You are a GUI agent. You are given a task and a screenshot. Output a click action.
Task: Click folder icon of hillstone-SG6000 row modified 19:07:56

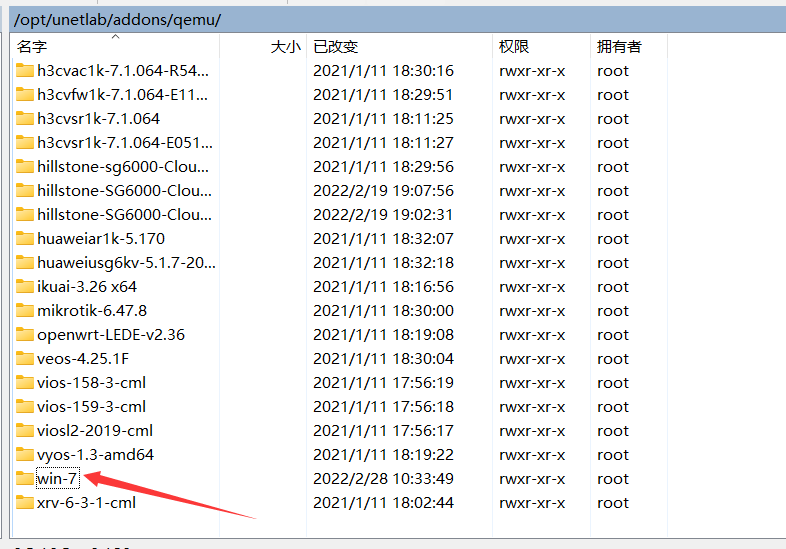click(25, 191)
